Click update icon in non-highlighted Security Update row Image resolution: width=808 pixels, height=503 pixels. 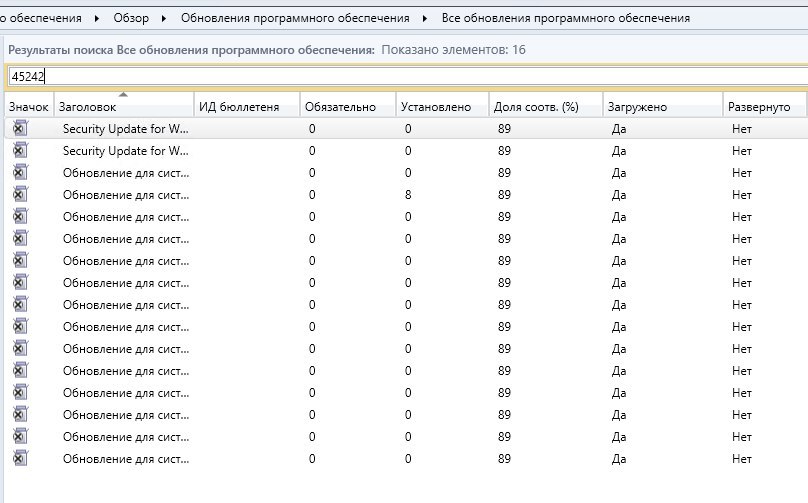point(20,150)
